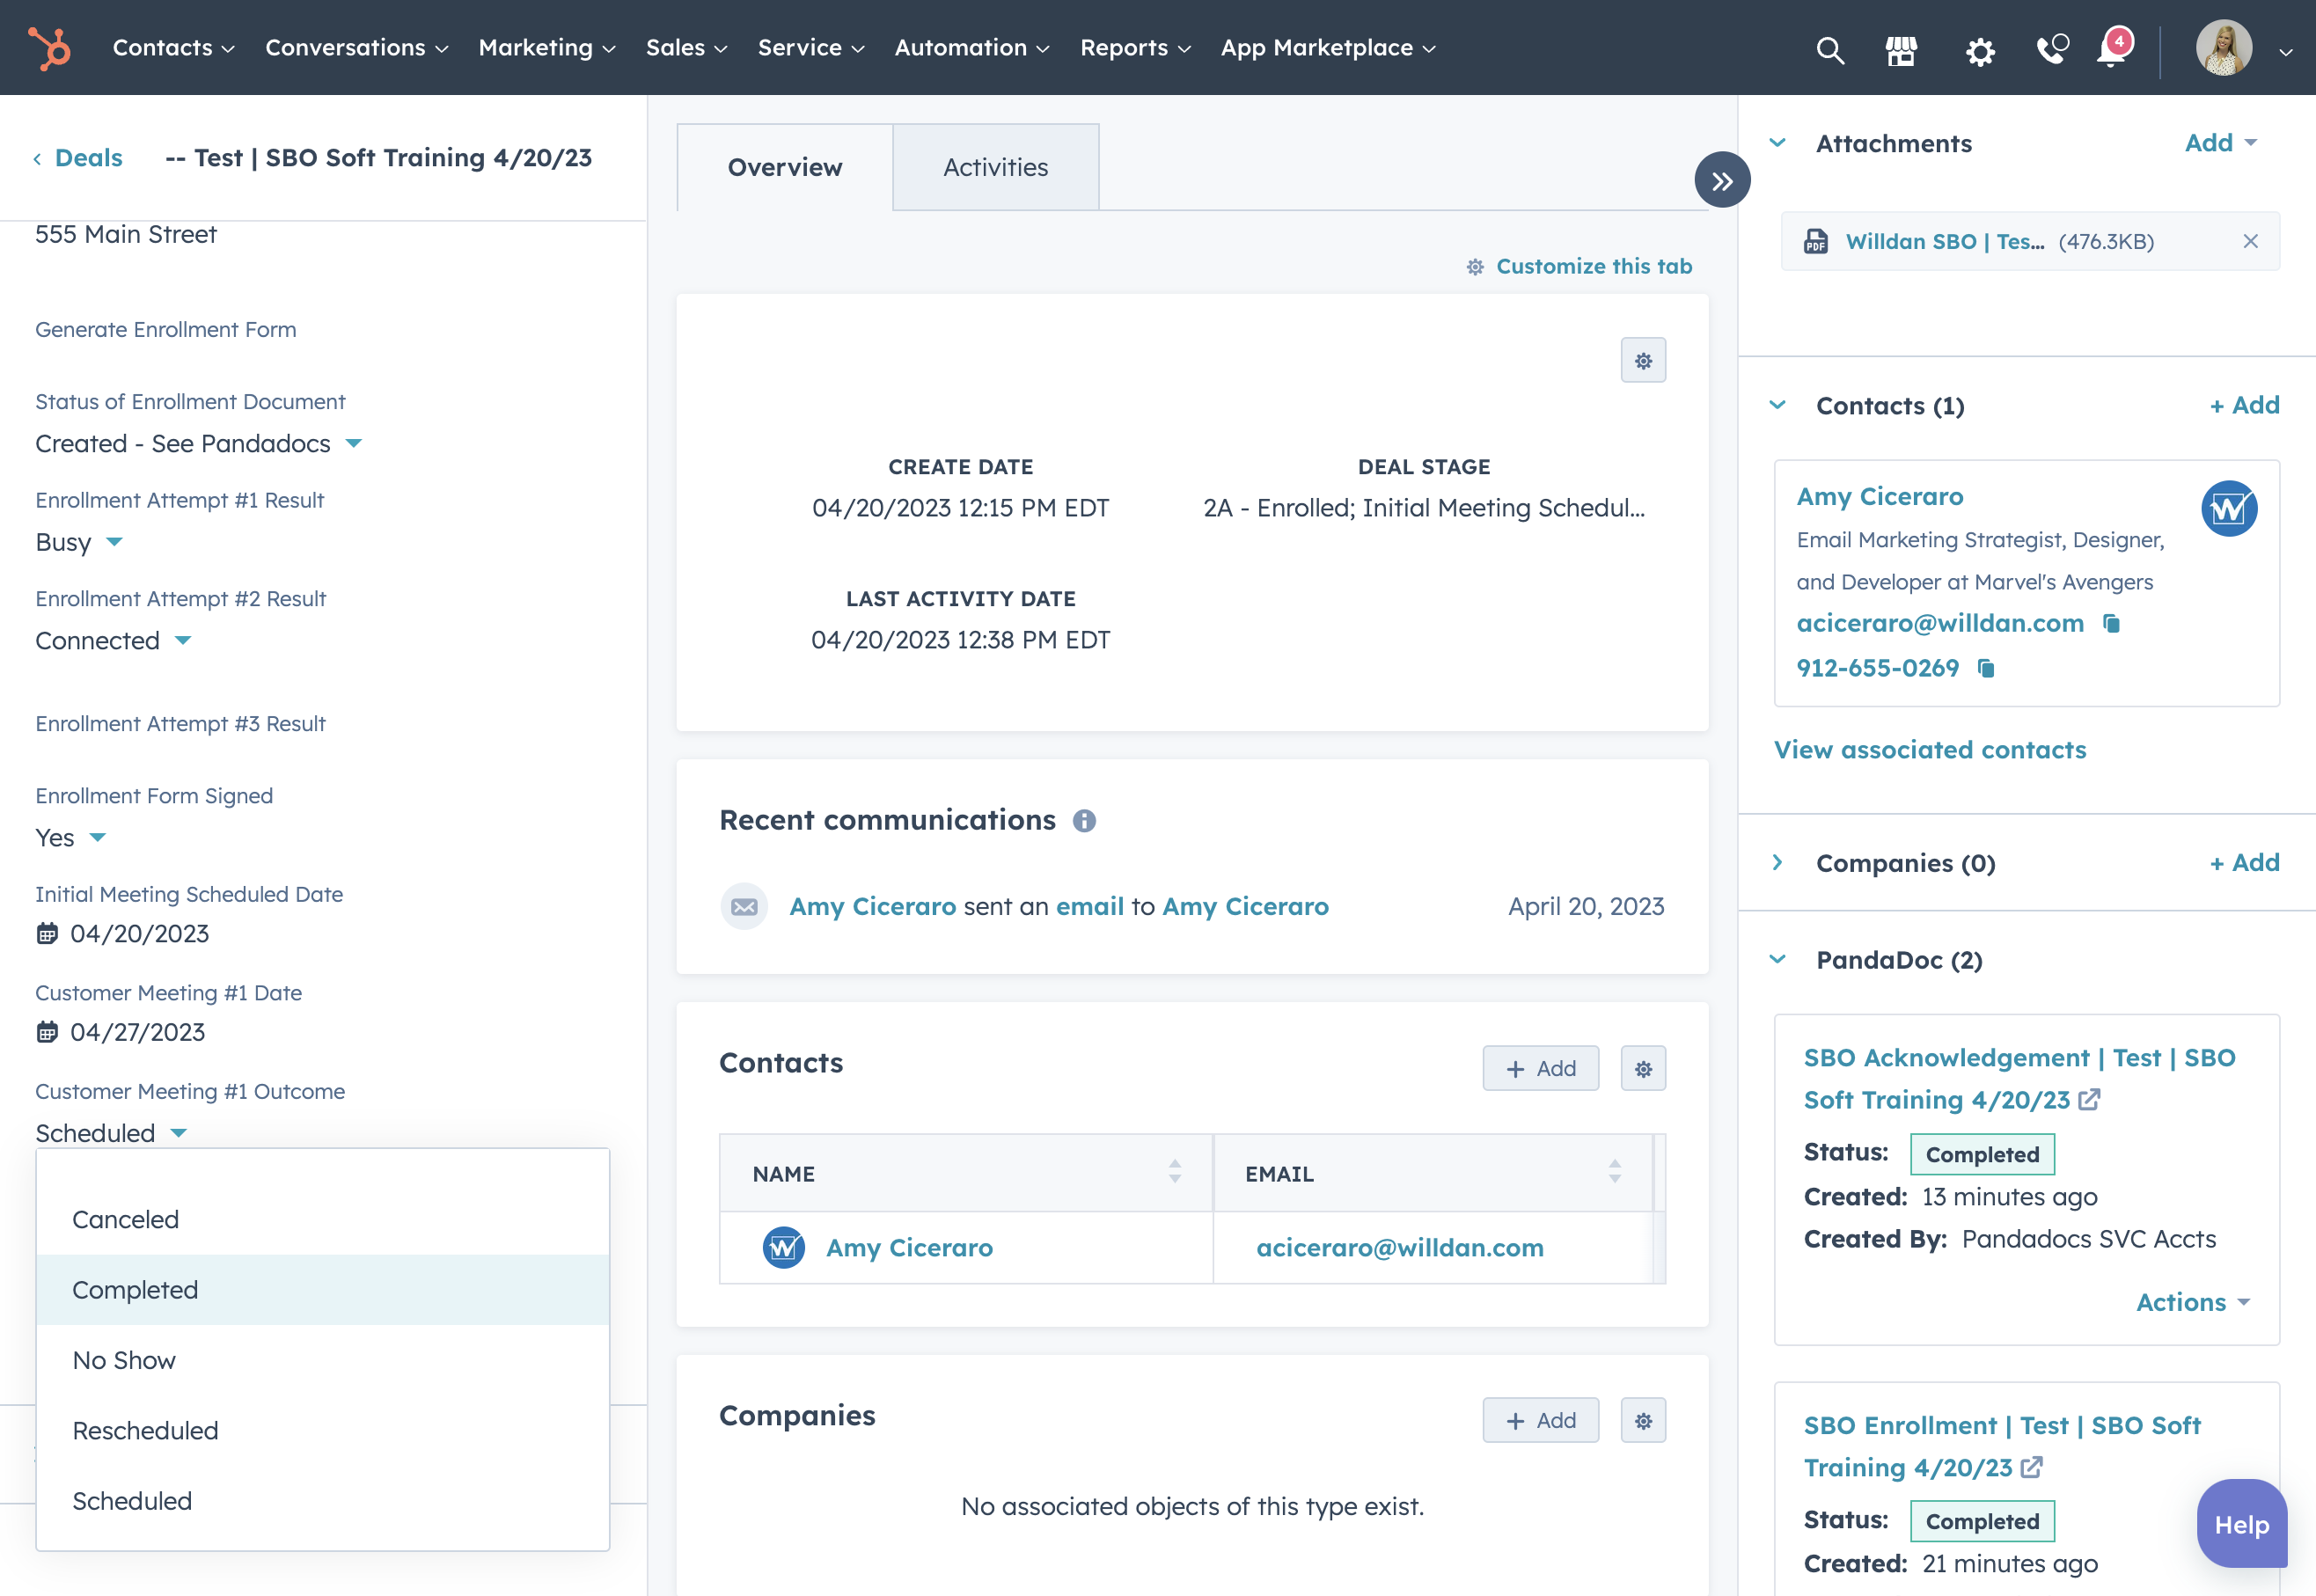Click View associated contacts link
Image resolution: width=2316 pixels, height=1596 pixels.
(1930, 750)
